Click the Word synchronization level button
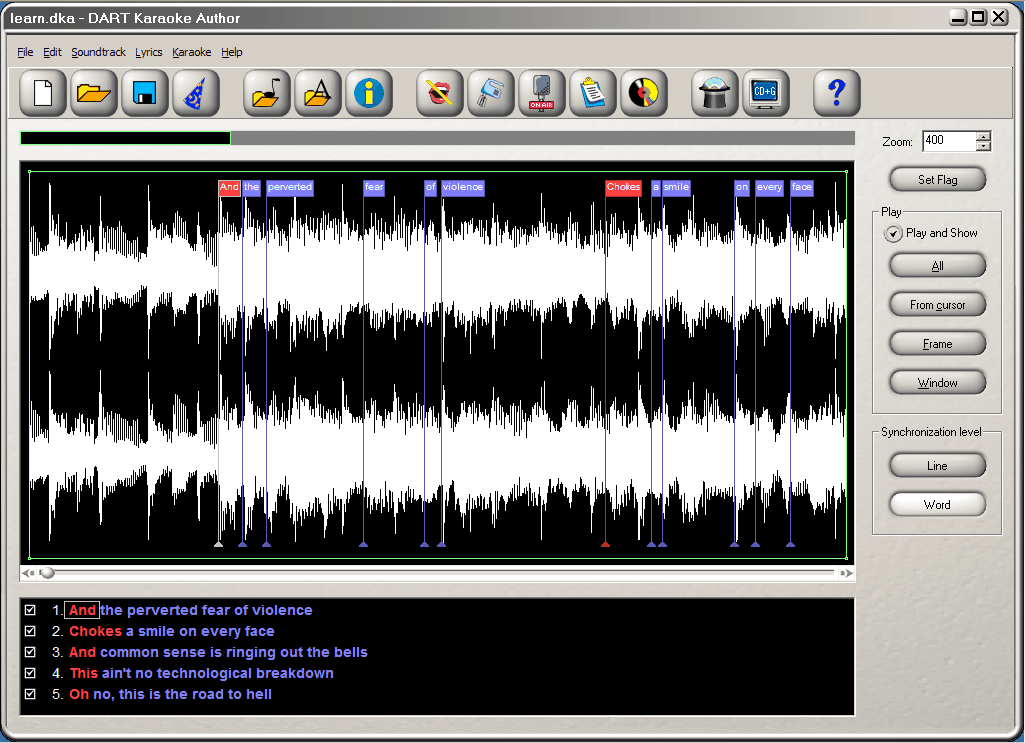1025x743 pixels. click(937, 504)
